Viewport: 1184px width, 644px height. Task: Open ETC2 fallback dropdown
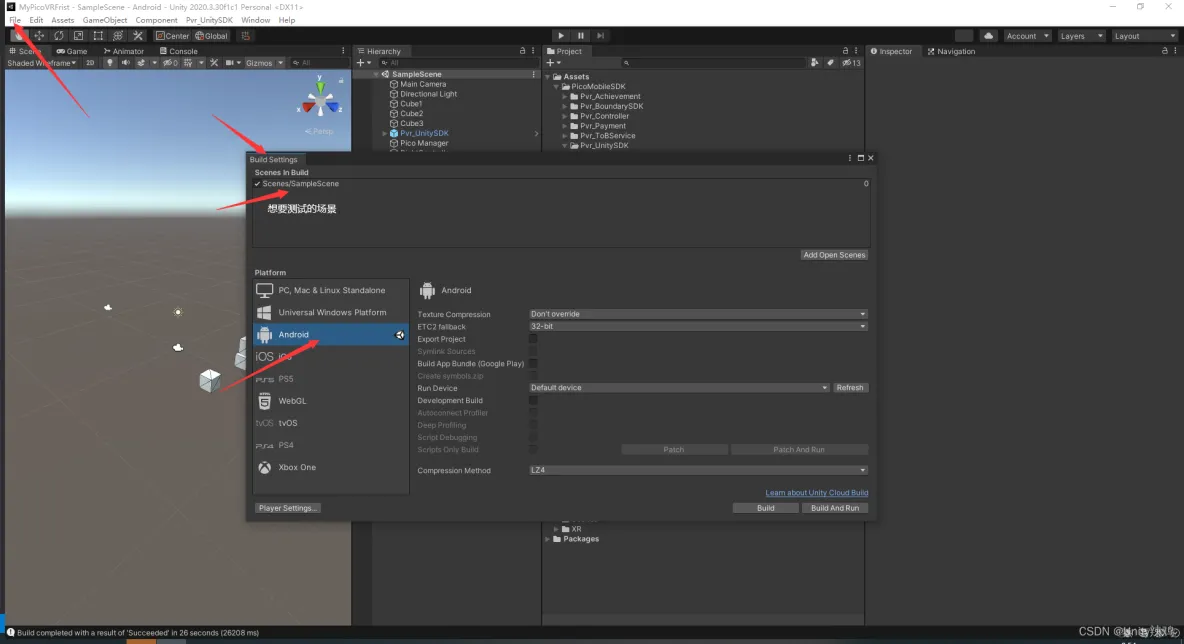point(698,326)
